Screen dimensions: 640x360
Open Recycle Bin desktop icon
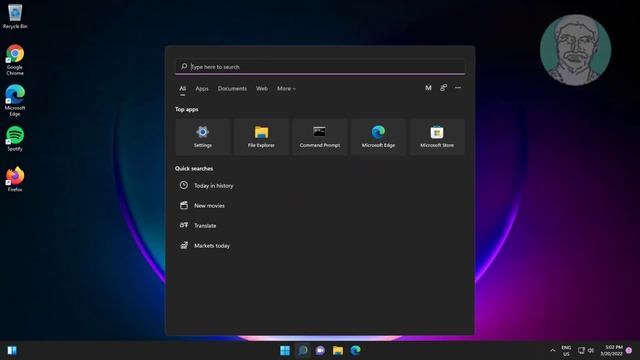click(x=15, y=17)
